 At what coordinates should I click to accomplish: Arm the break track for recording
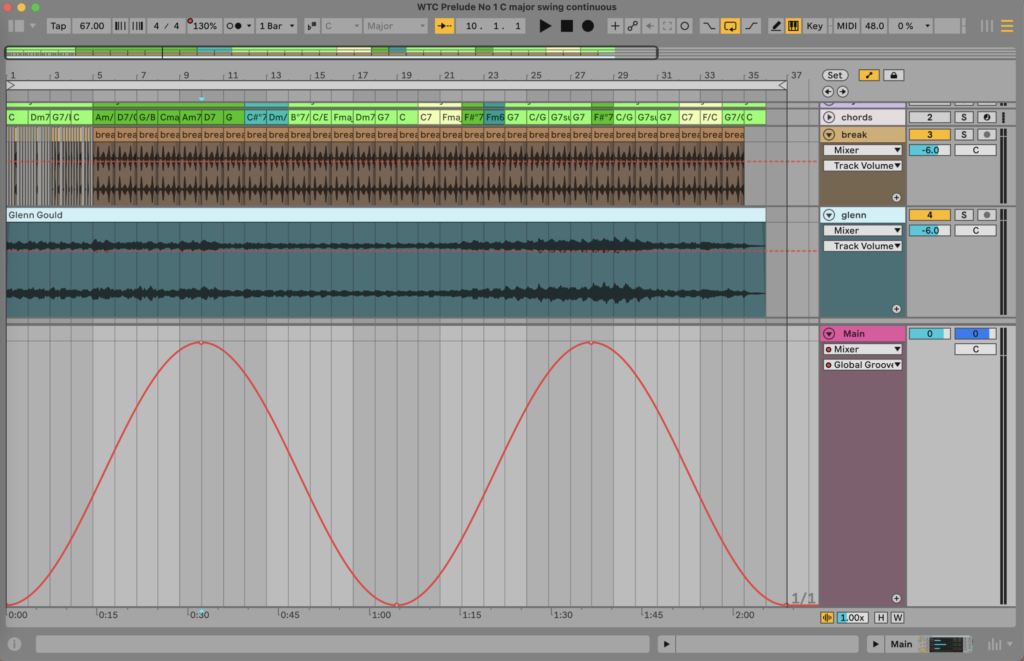tap(986, 135)
